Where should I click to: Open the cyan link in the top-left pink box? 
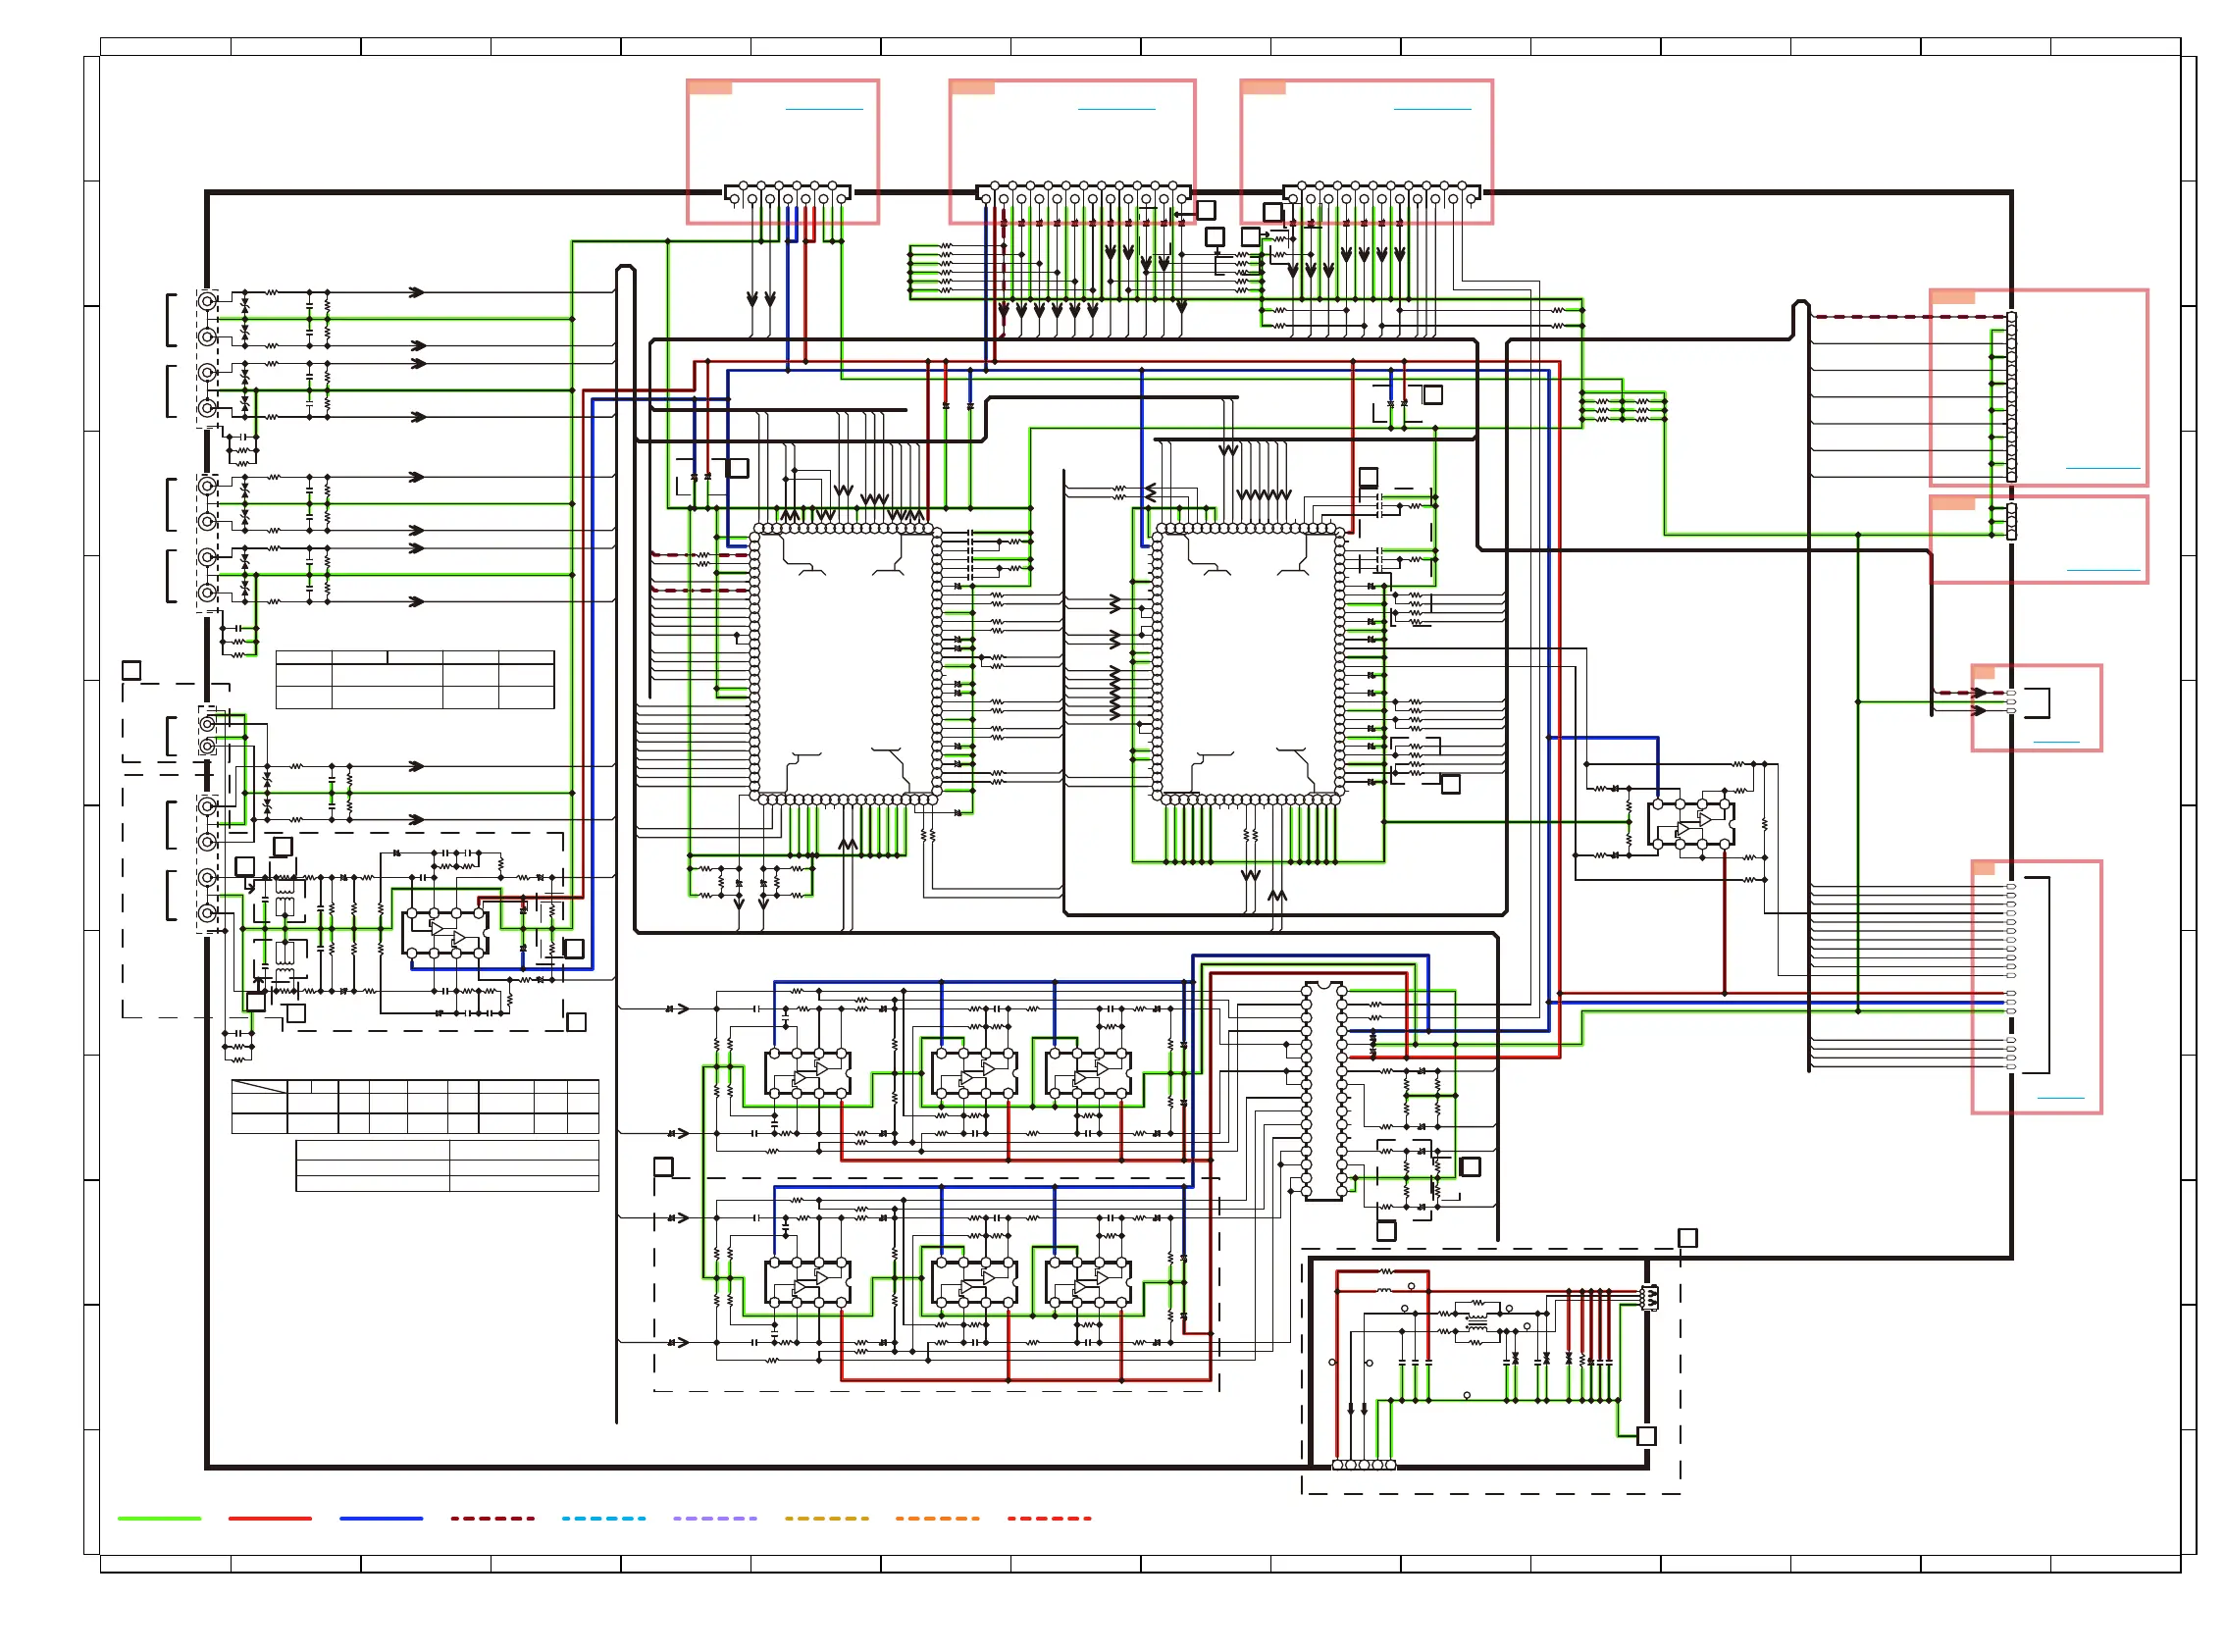click(x=824, y=109)
